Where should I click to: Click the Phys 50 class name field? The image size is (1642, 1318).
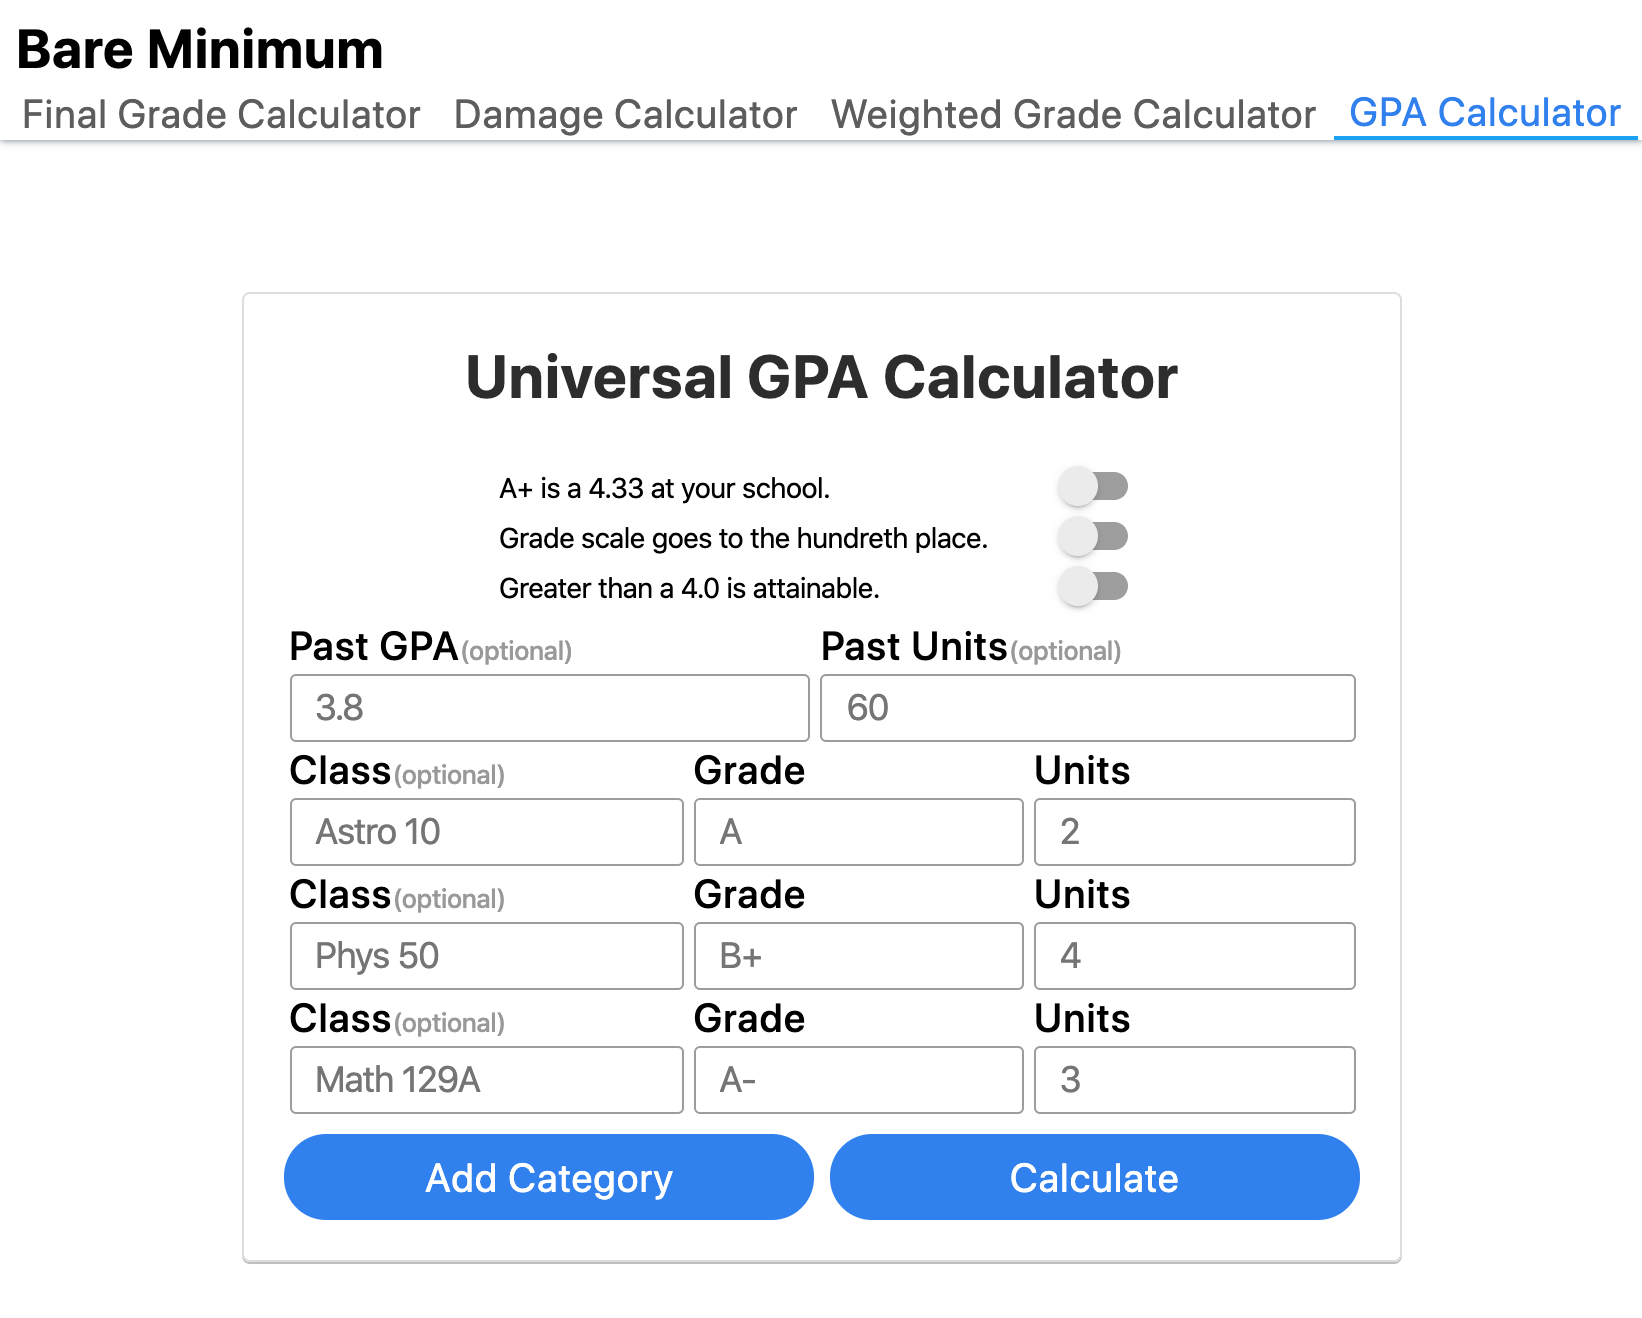[x=486, y=956]
